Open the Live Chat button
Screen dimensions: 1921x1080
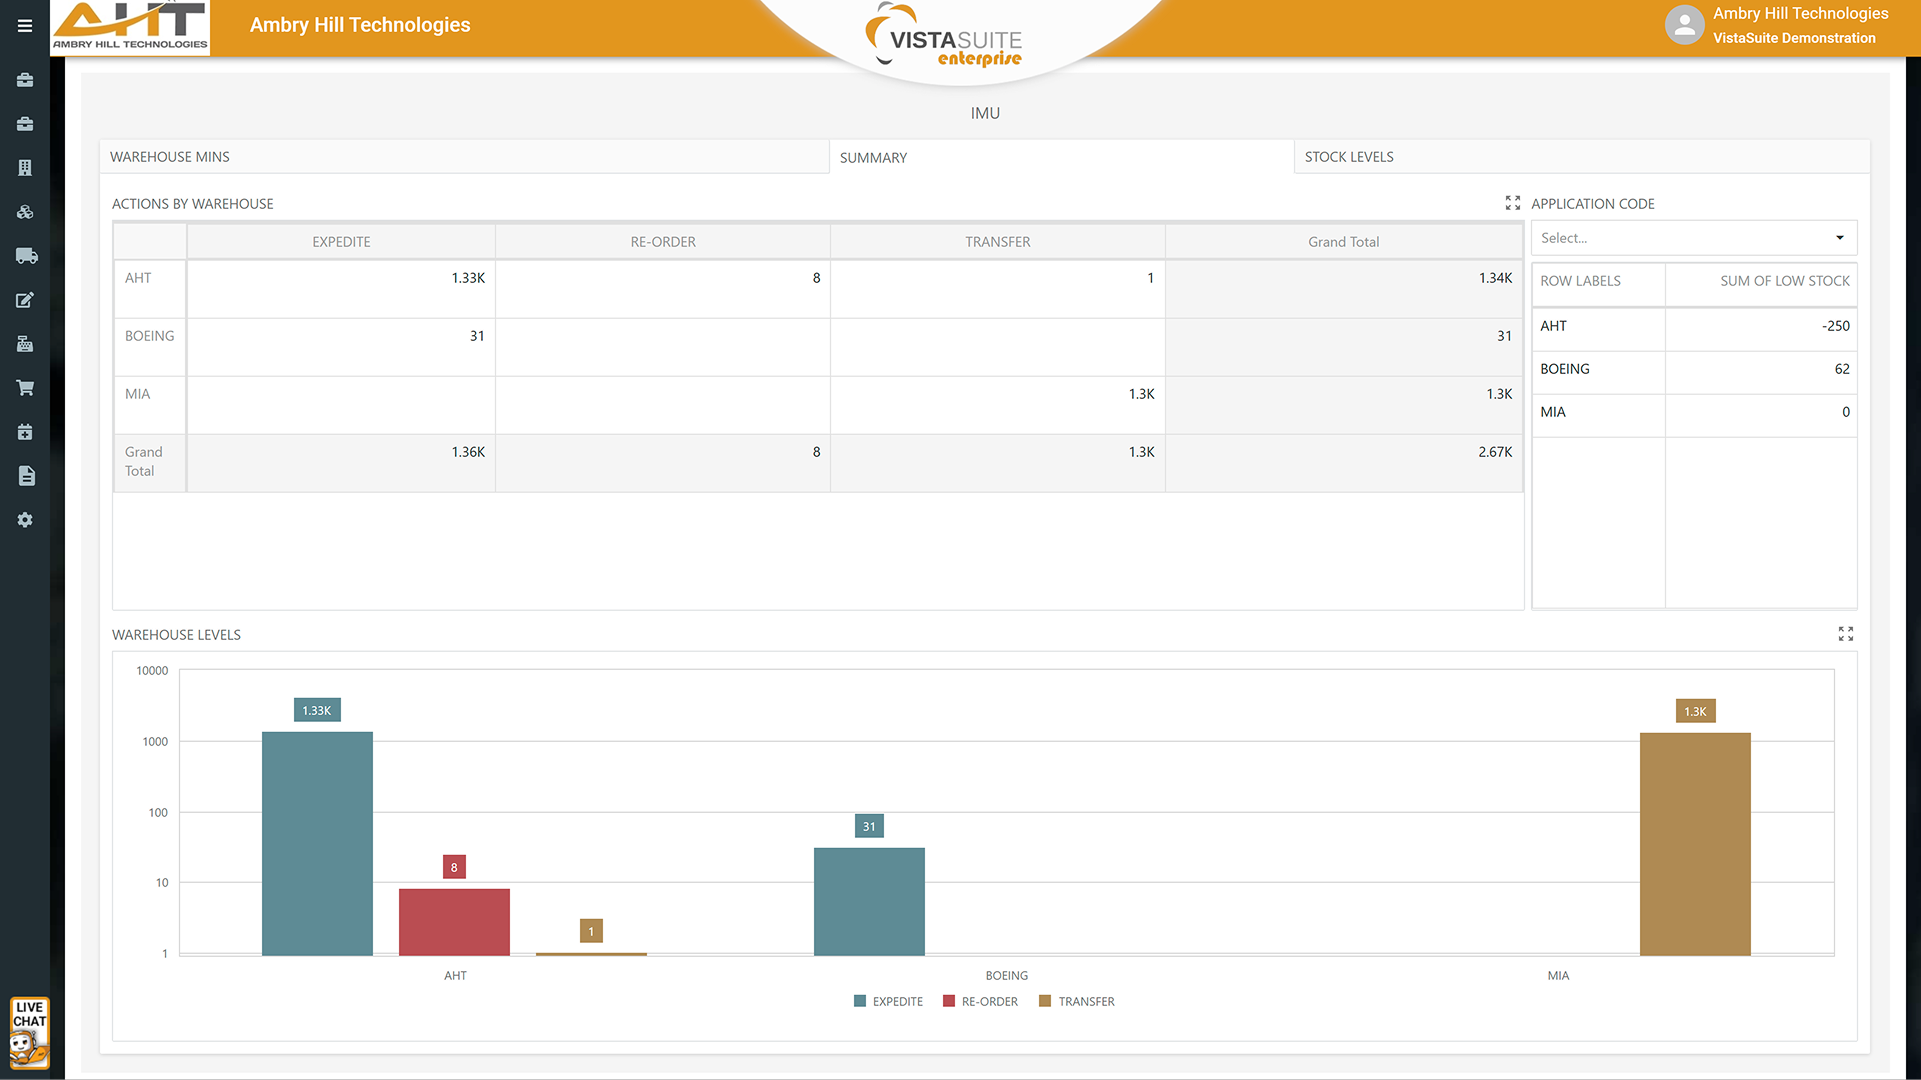[x=29, y=1033]
